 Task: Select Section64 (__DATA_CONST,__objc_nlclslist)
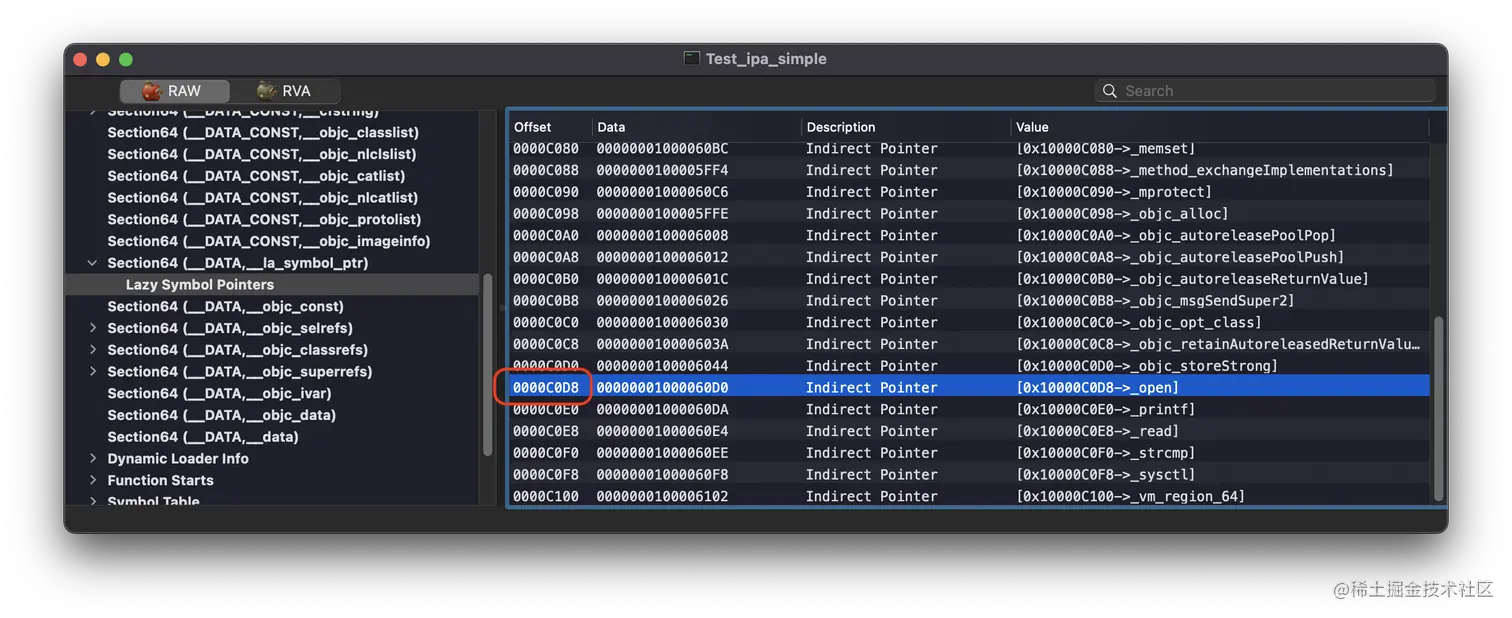pyautogui.click(x=262, y=154)
